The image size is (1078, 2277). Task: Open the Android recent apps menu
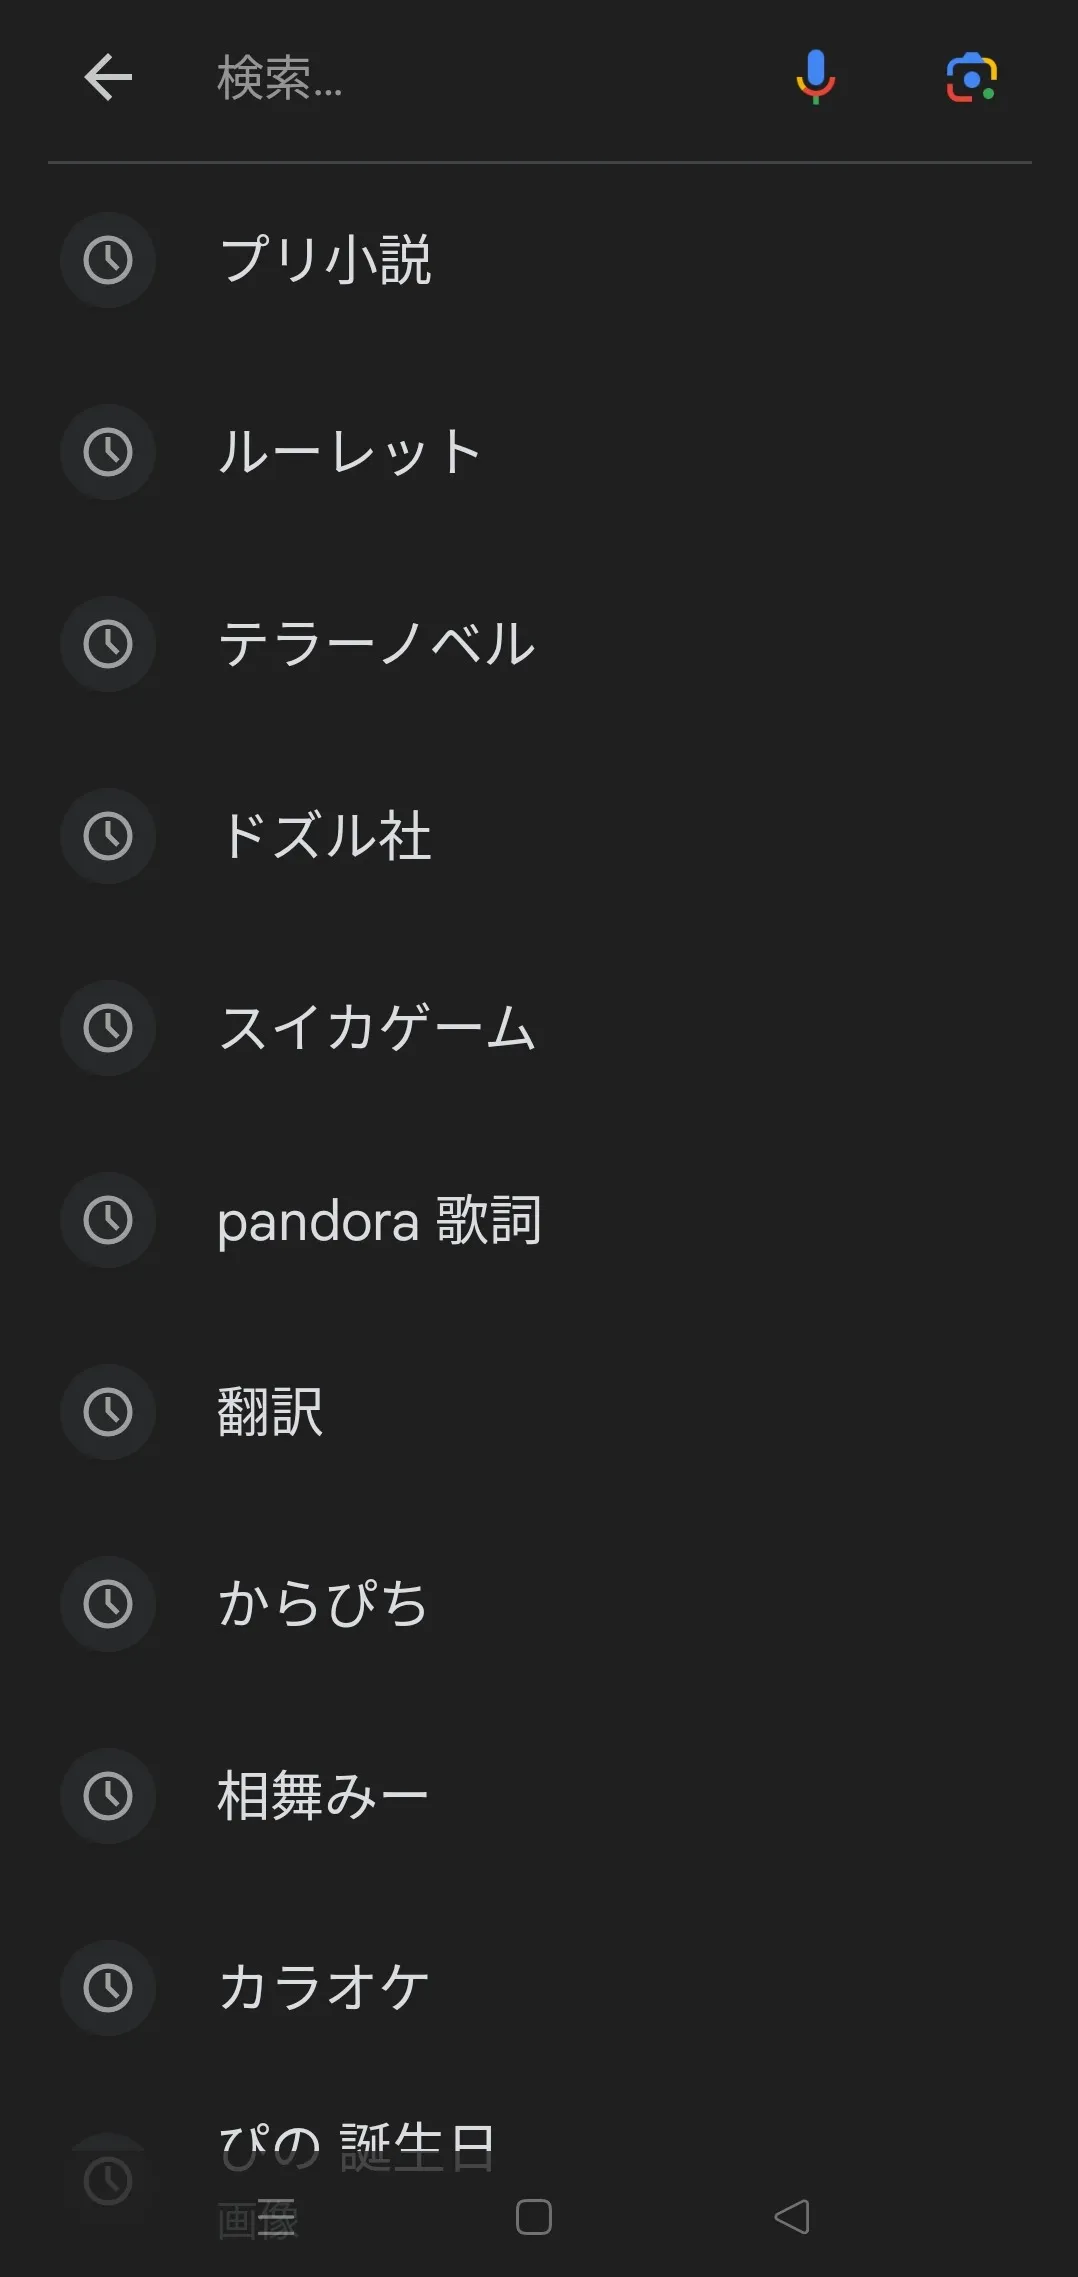click(x=277, y=2217)
